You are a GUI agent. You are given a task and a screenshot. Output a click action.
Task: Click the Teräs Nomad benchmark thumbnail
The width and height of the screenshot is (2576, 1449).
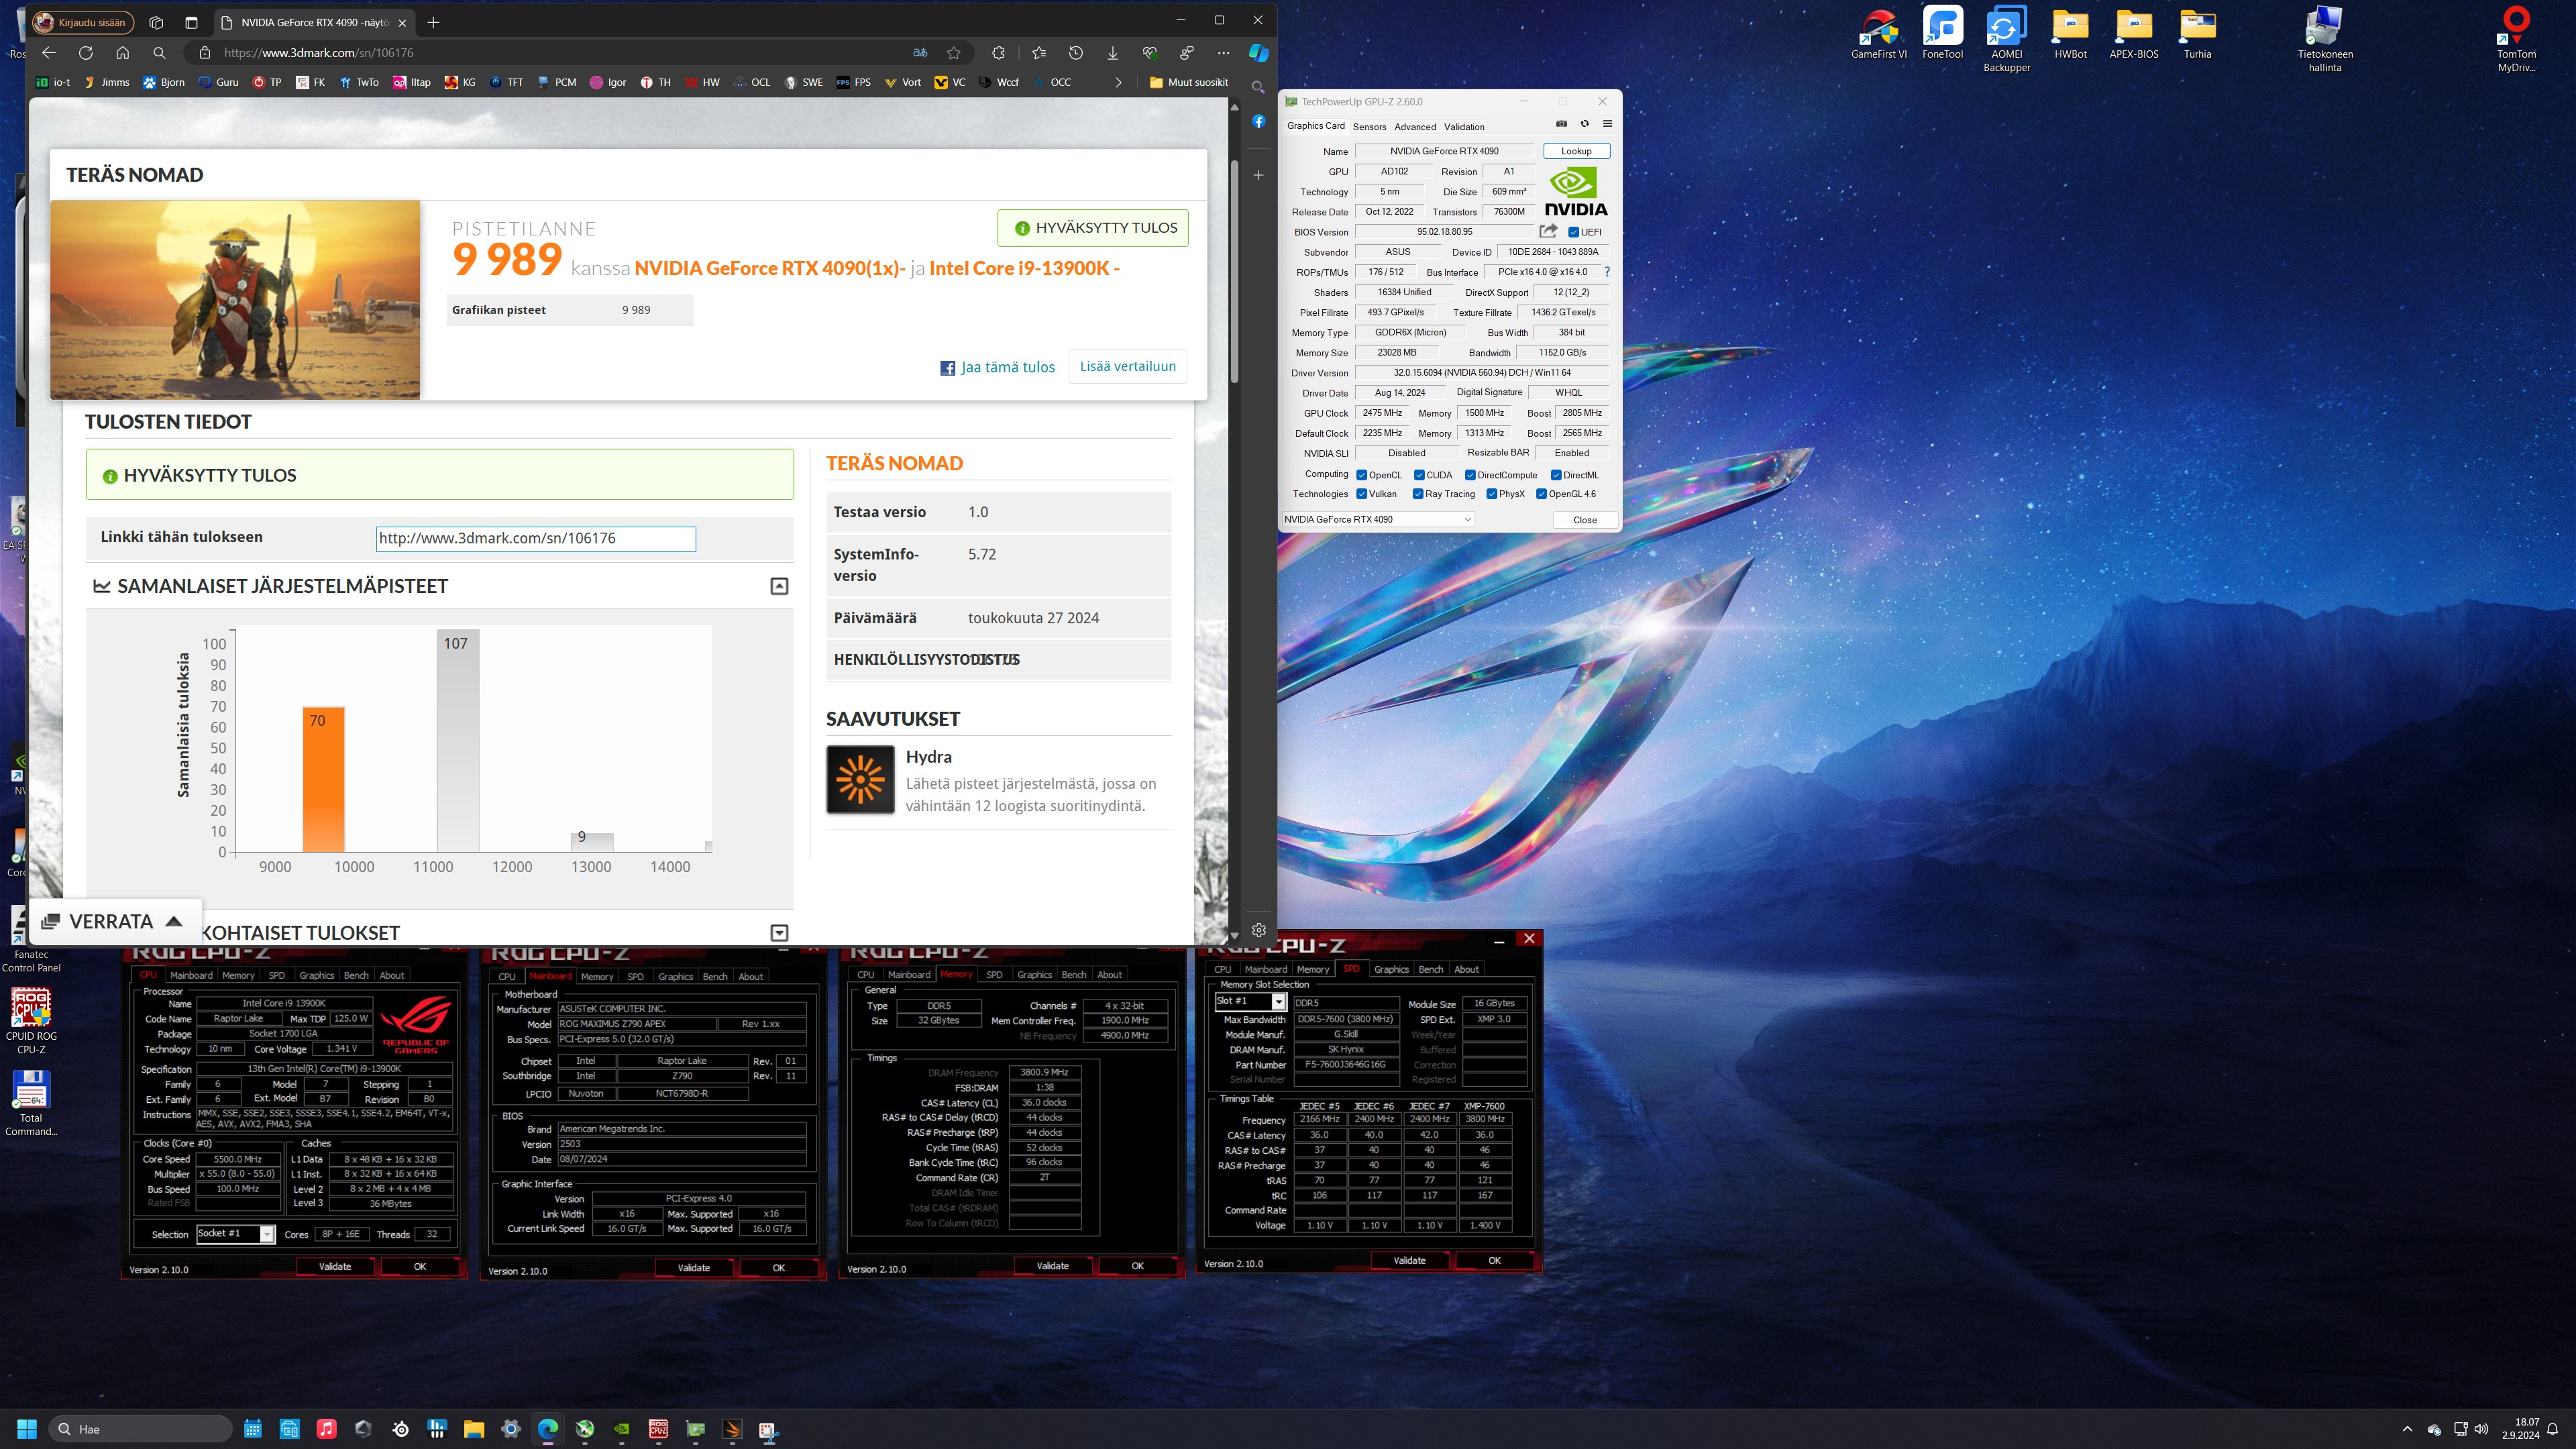[235, 299]
